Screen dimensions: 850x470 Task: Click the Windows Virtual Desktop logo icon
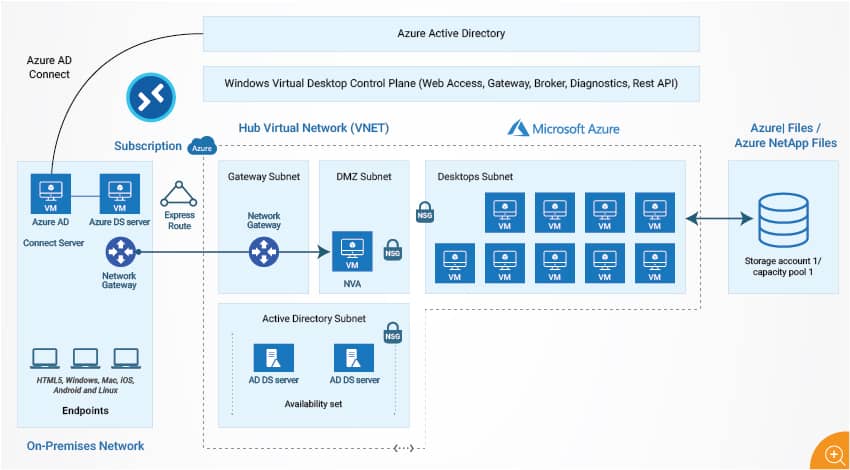[x=151, y=100]
